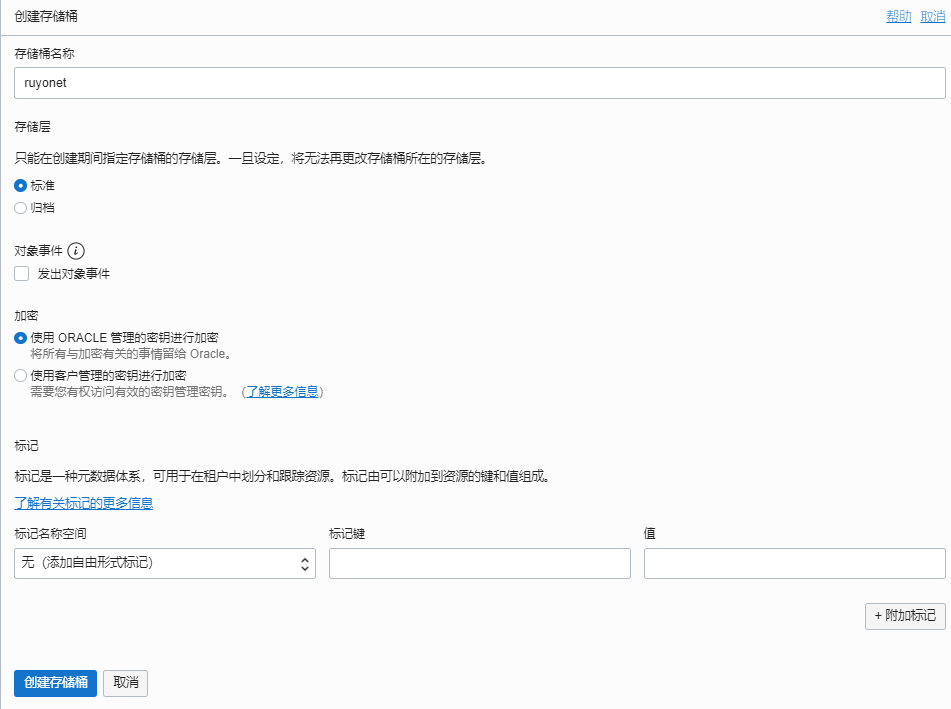
Task: Click the + 附加标记 button
Action: (x=904, y=616)
